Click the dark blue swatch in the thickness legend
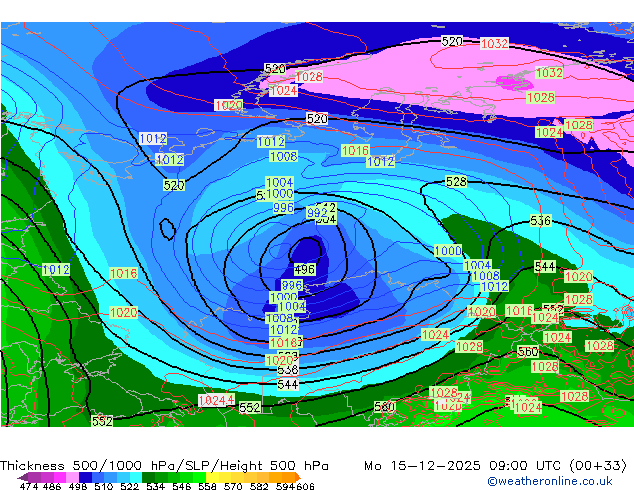Screen dimensions: 634x490 pos(85,477)
